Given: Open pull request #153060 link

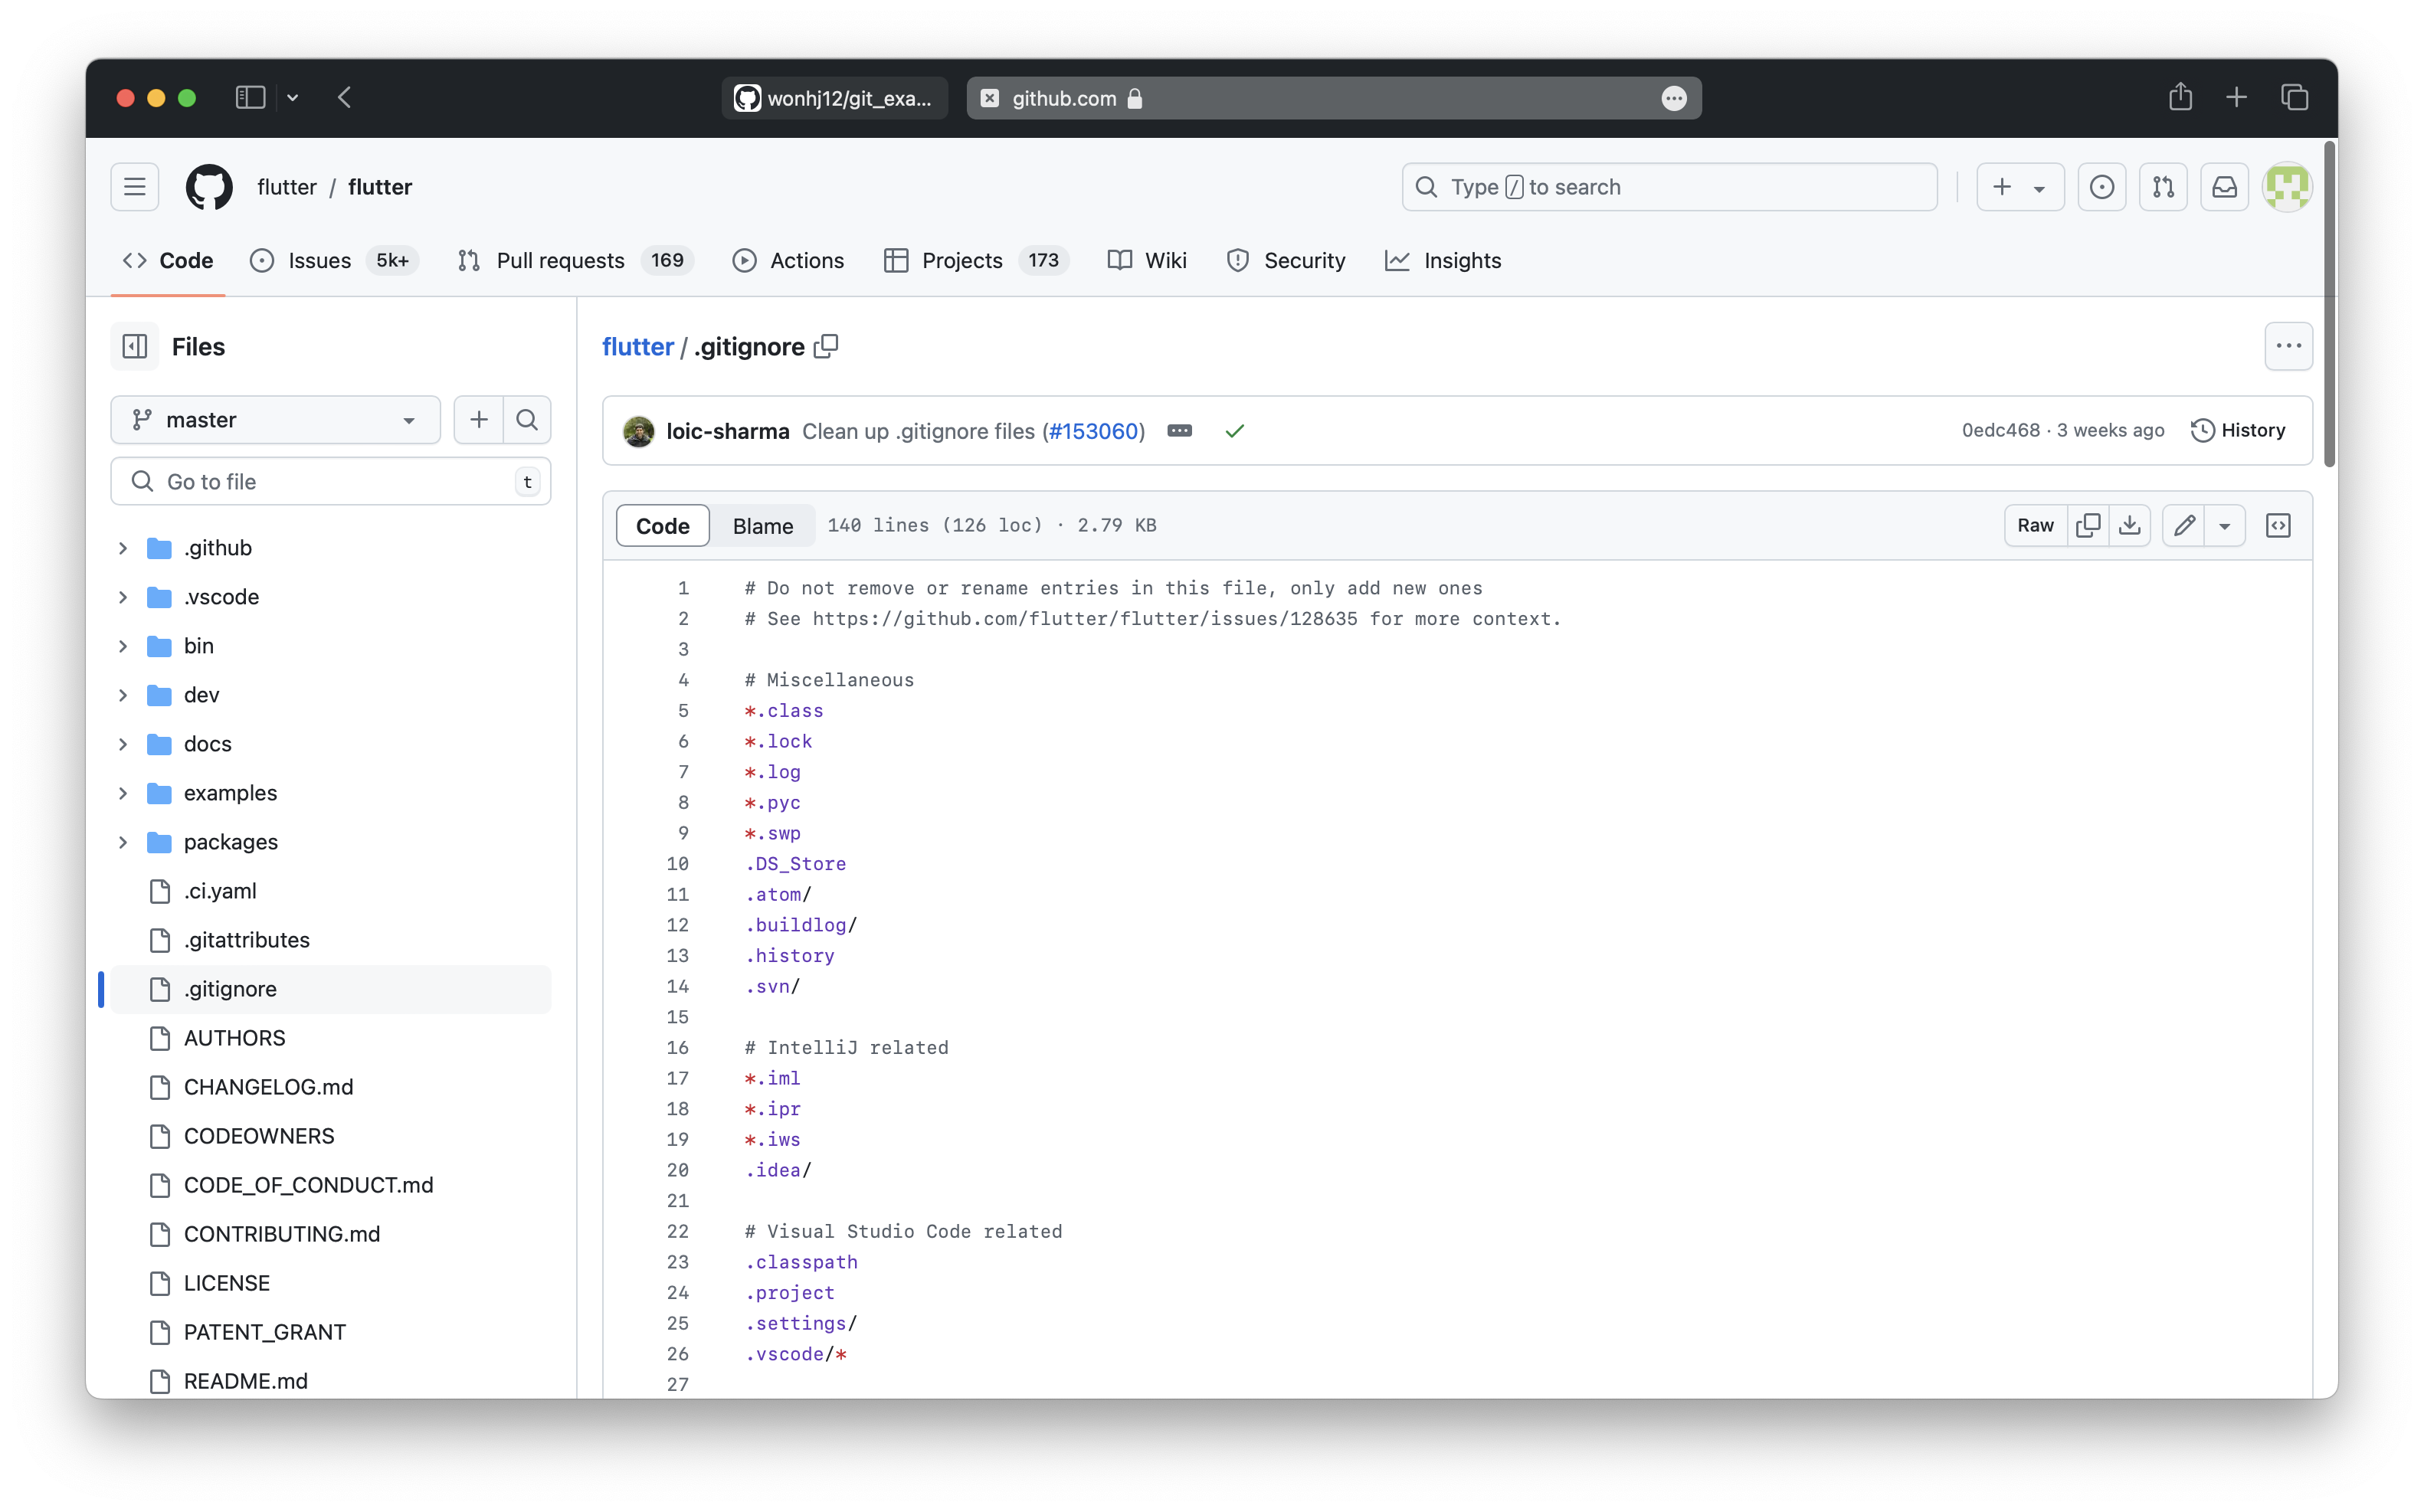Looking at the screenshot, I should (x=1093, y=431).
